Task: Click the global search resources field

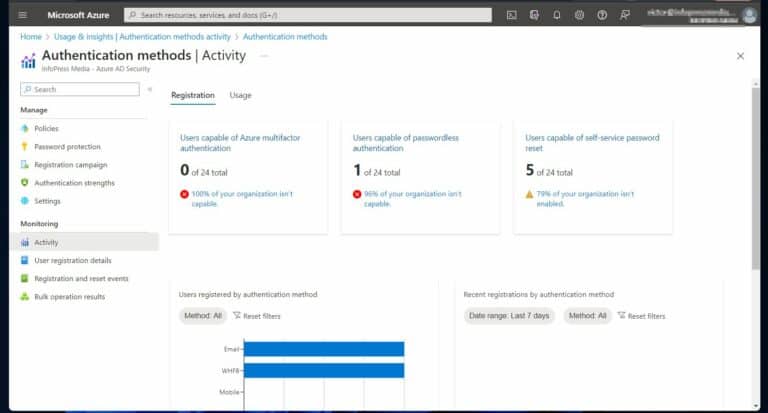Action: click(308, 15)
